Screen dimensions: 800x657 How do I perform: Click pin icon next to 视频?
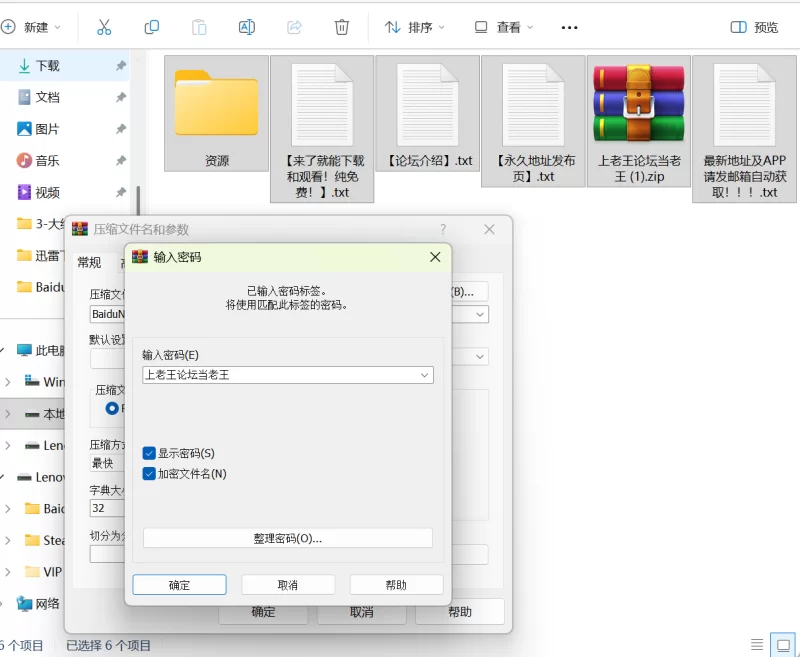tap(120, 192)
